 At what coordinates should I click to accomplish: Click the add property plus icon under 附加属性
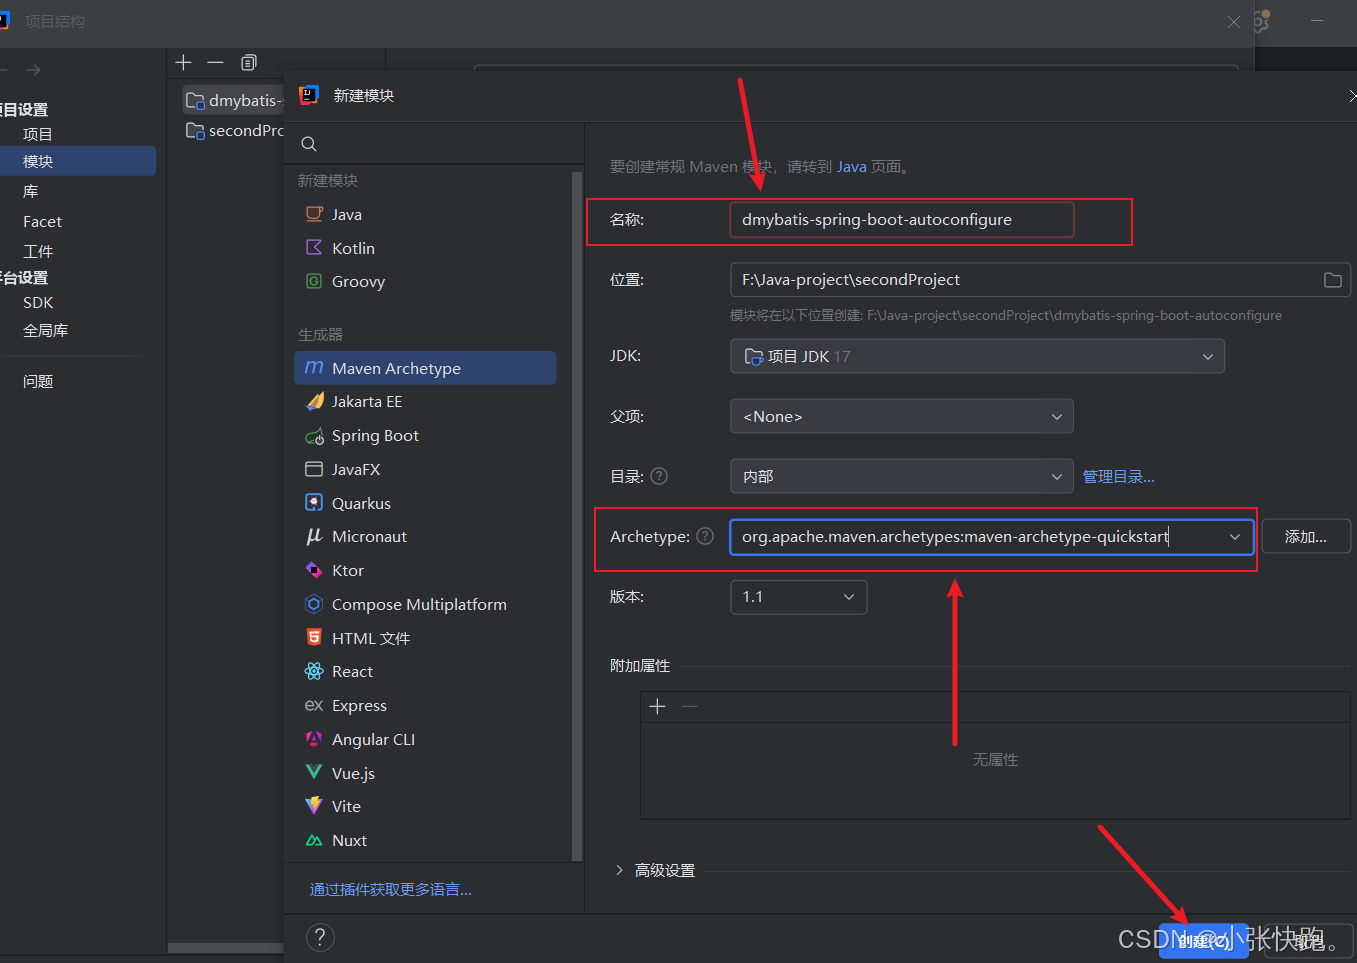657,706
